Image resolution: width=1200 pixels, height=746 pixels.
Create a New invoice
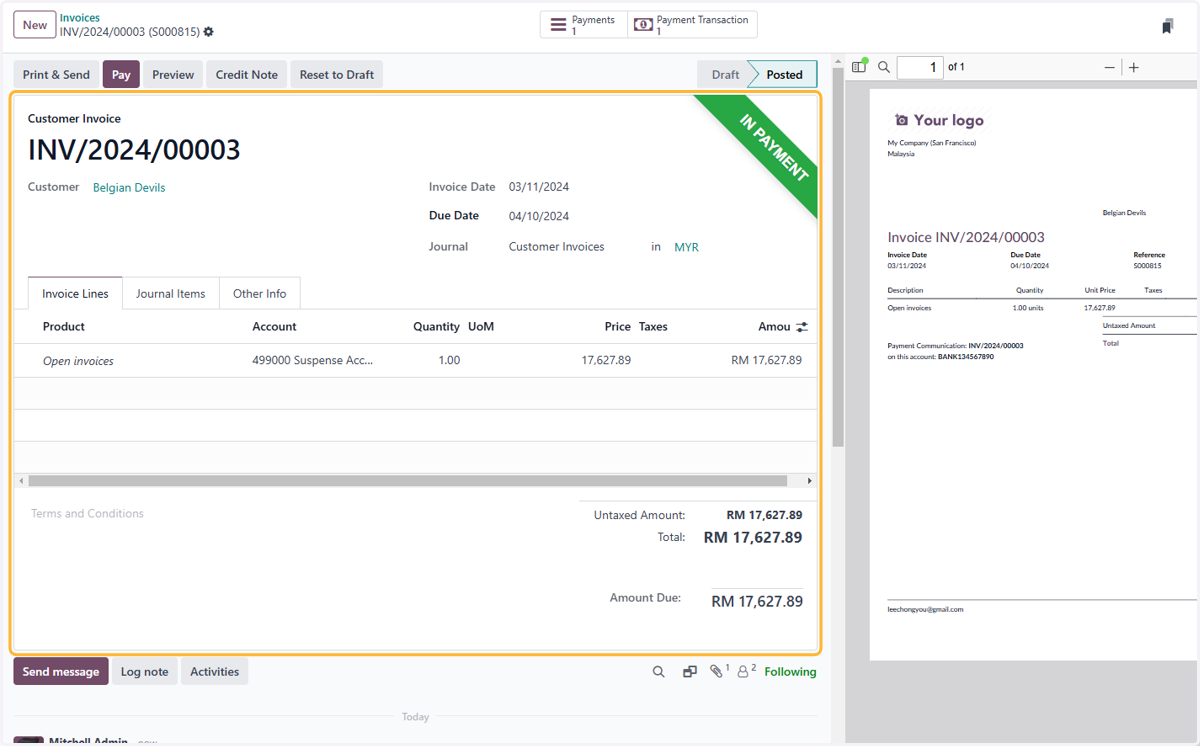[x=35, y=25]
